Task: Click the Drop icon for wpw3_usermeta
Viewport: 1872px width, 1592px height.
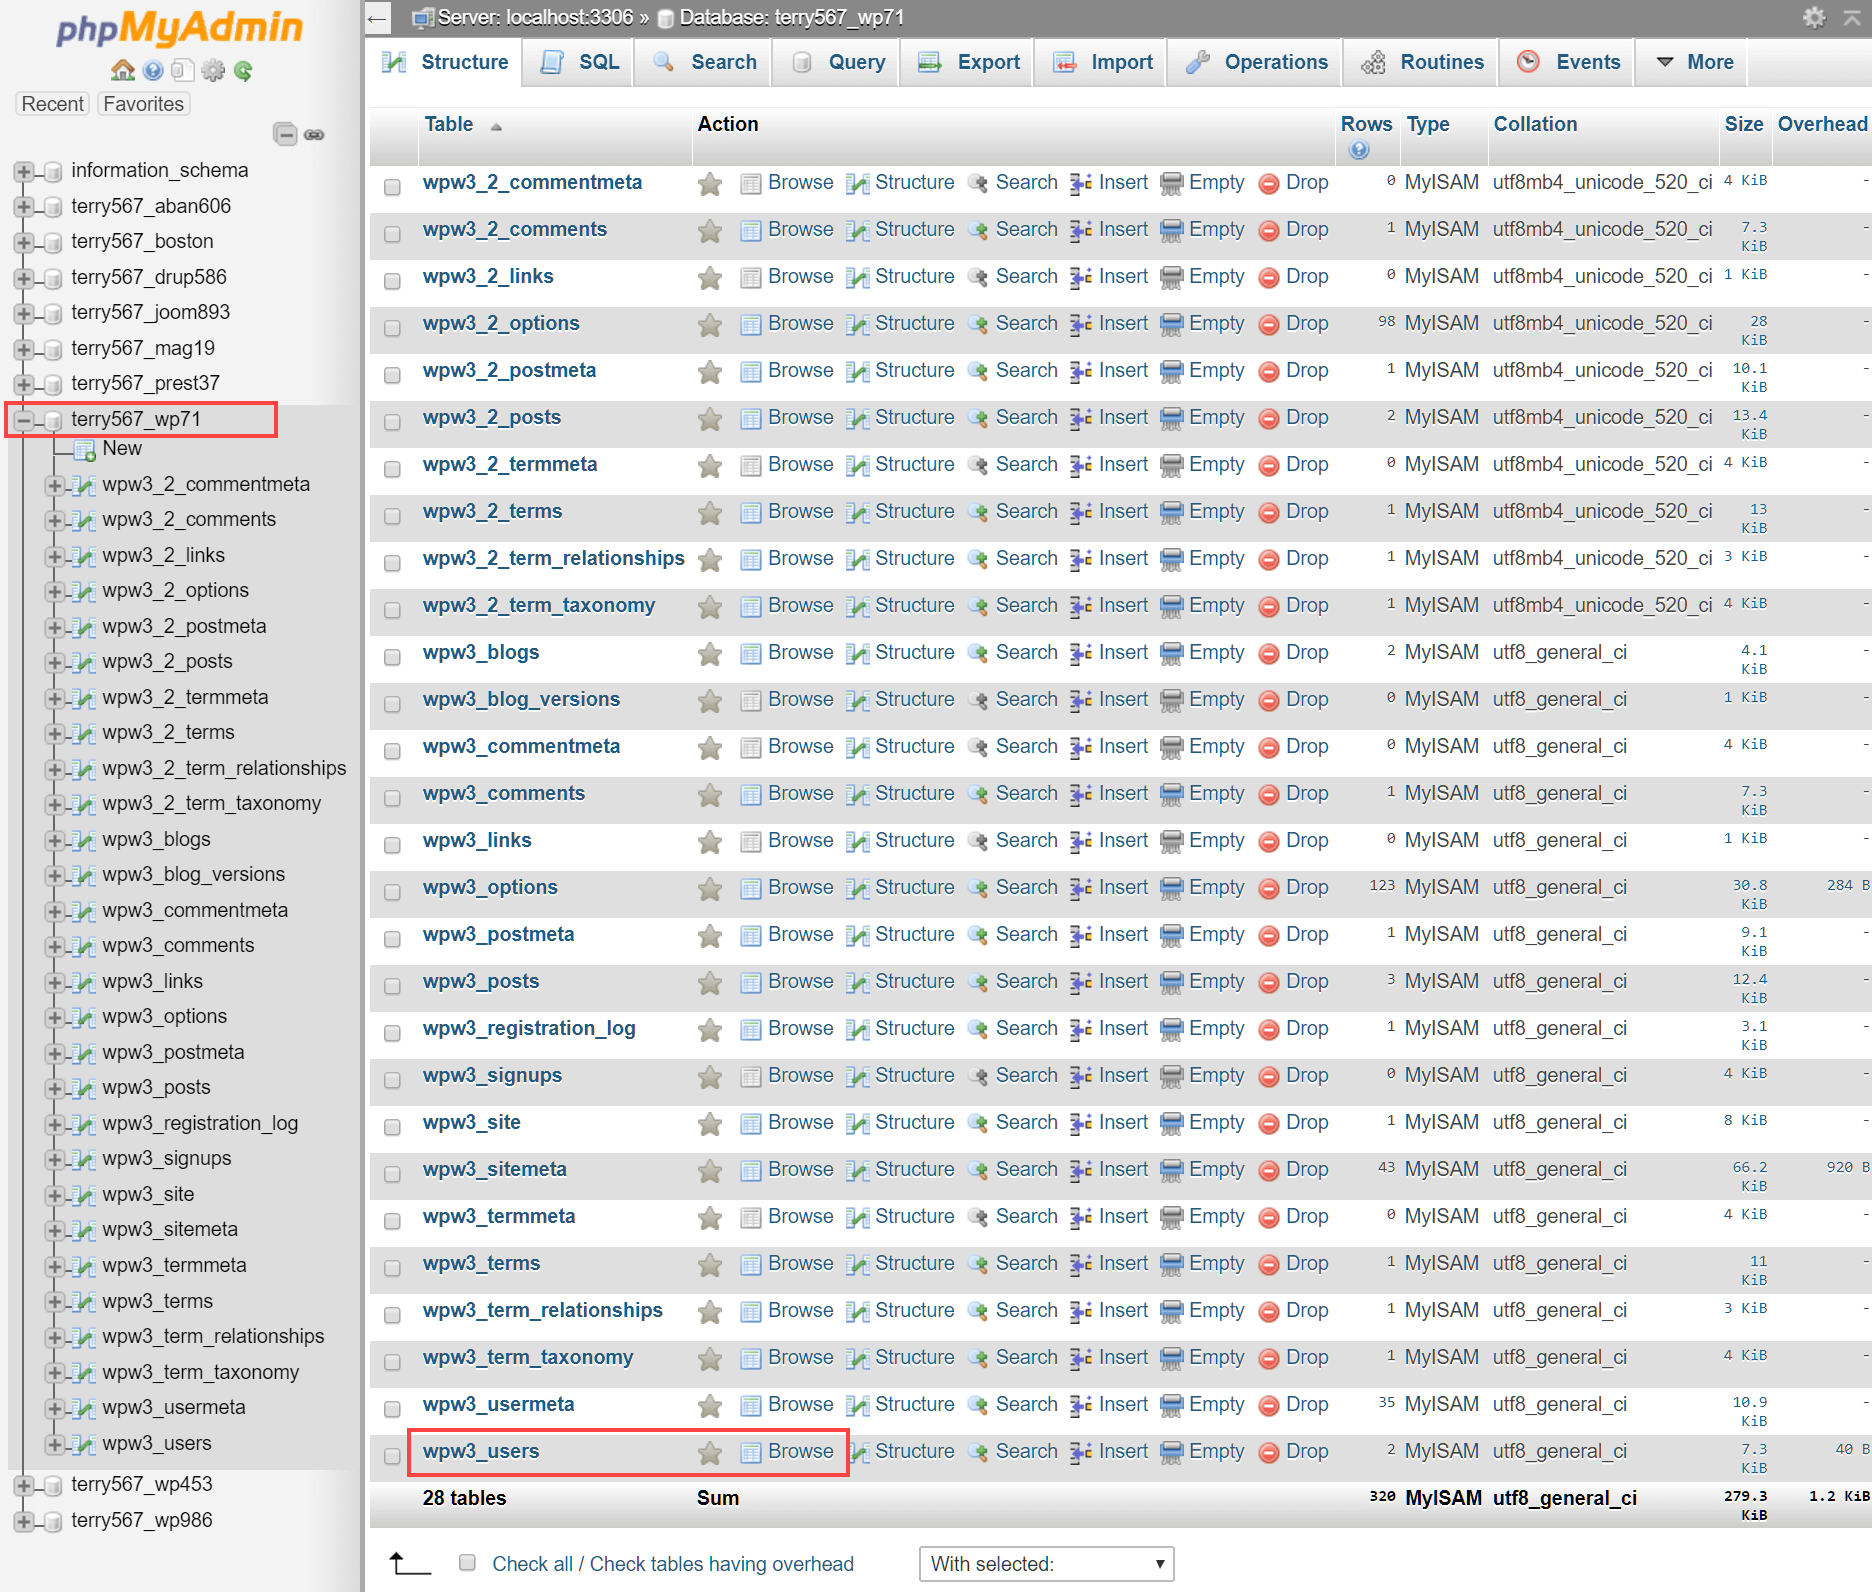Action: tap(1269, 1406)
